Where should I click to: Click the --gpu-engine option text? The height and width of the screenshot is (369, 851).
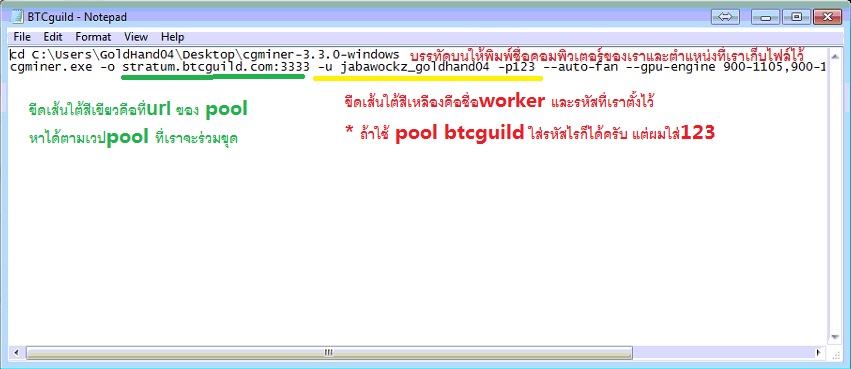[671, 67]
